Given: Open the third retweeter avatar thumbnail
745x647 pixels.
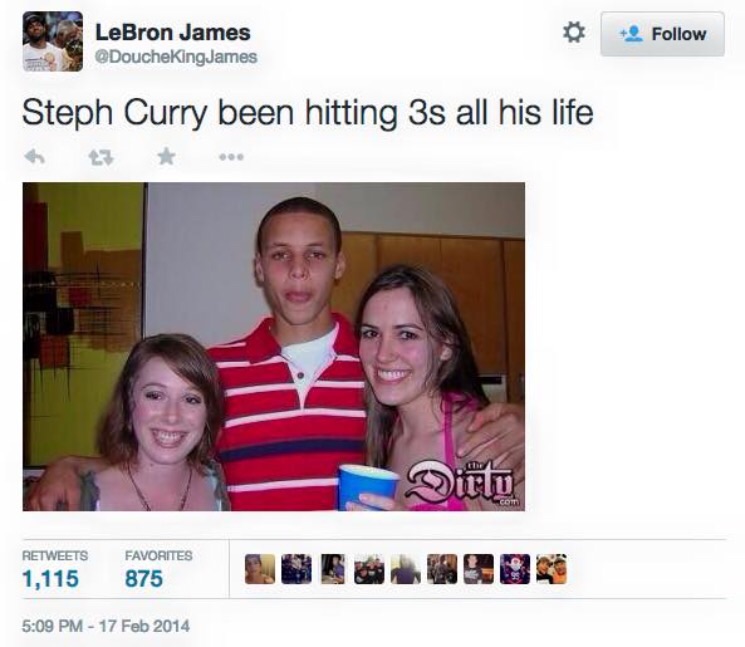Looking at the screenshot, I should pos(333,569).
